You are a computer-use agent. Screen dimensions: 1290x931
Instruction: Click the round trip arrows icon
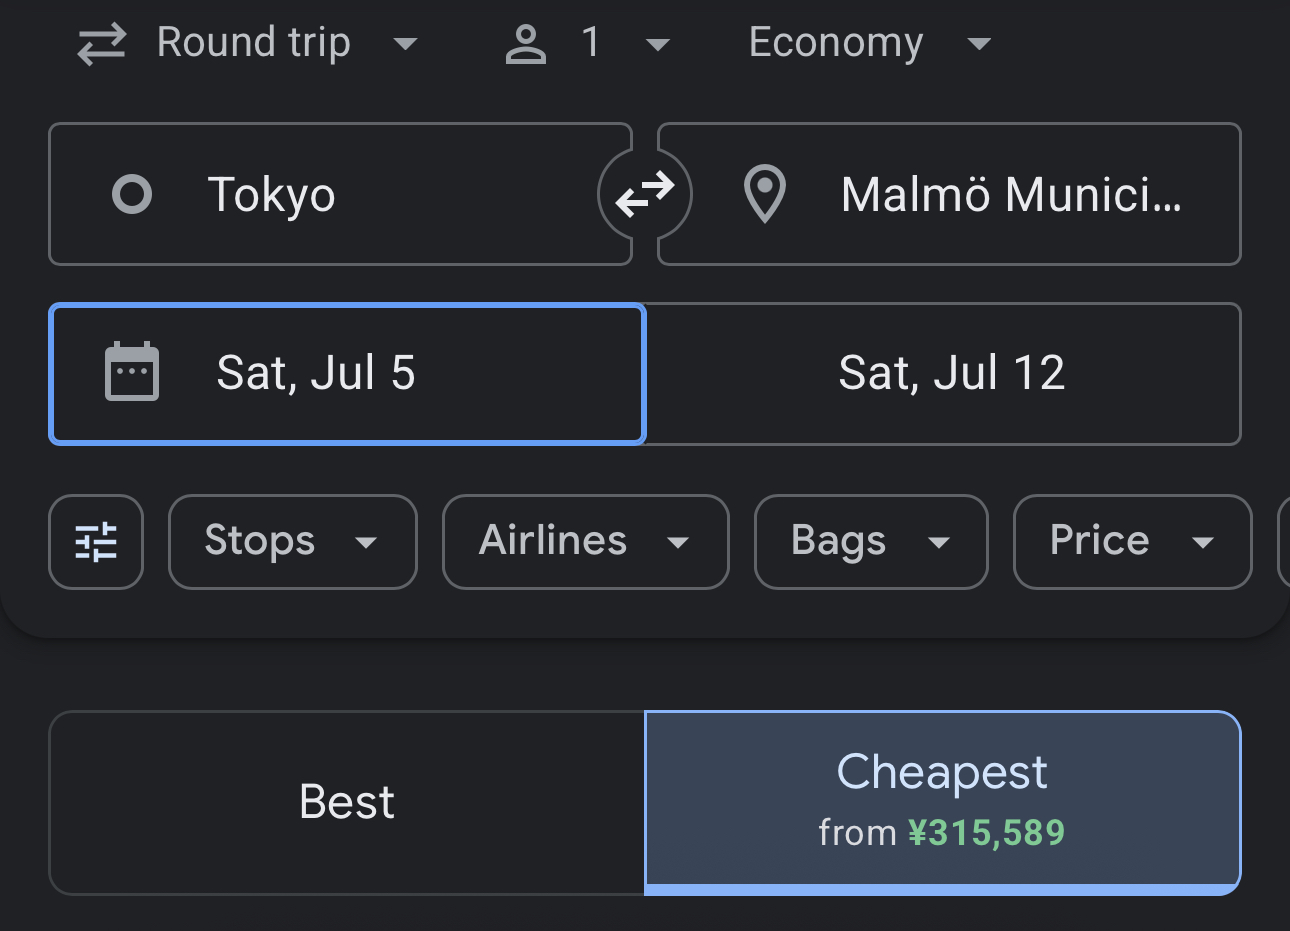tap(102, 44)
